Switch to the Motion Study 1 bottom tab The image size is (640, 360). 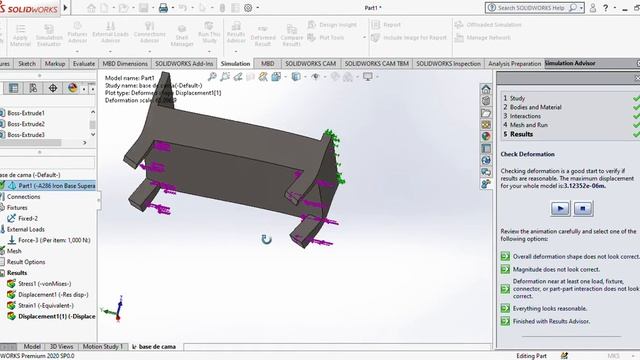[102, 347]
